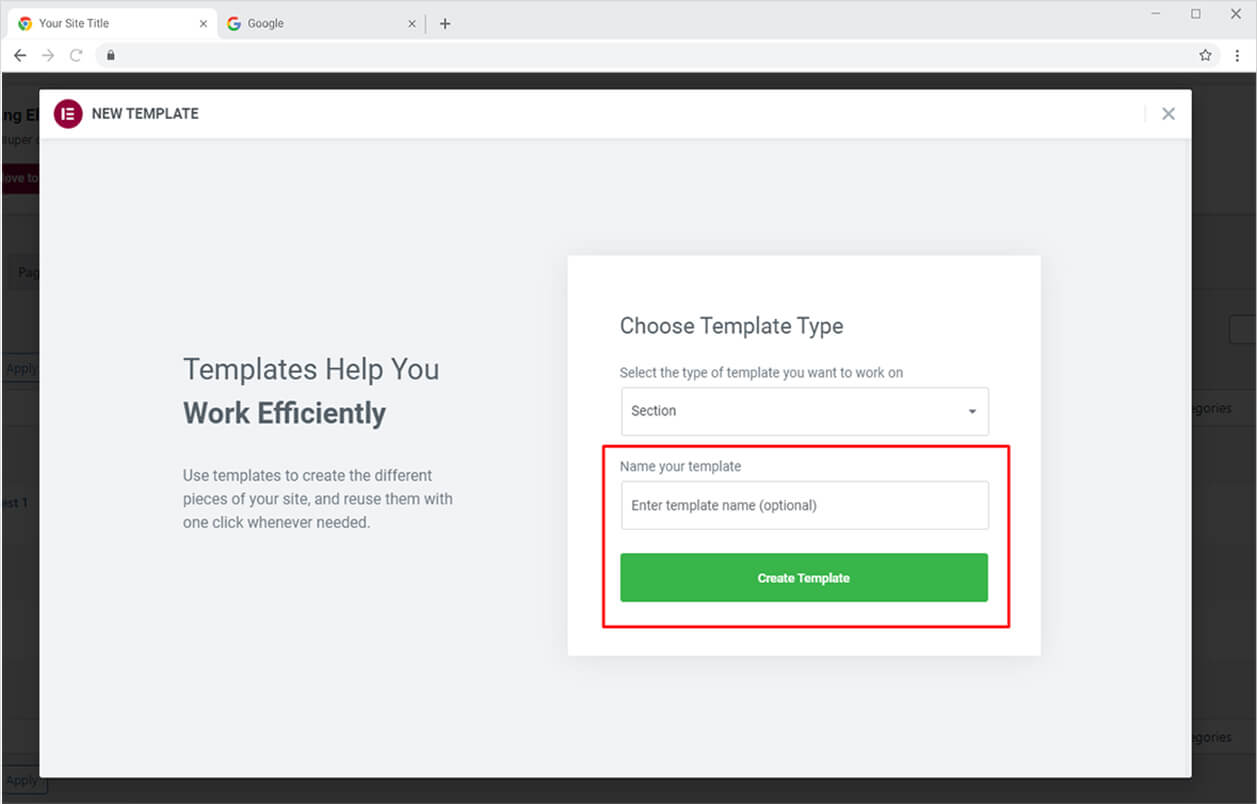The image size is (1257, 804).
Task: Open a new browser tab
Action: (x=445, y=23)
